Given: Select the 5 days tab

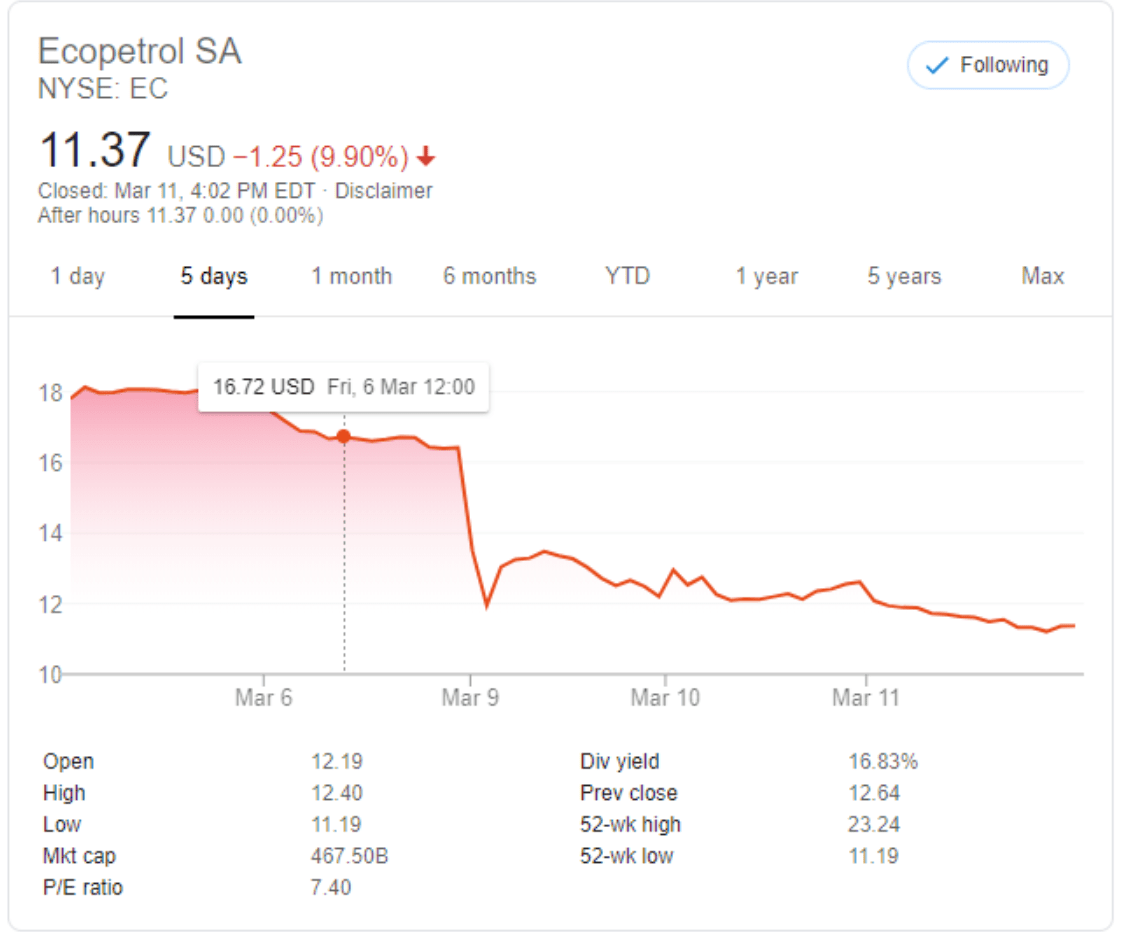Looking at the screenshot, I should pos(214,277).
